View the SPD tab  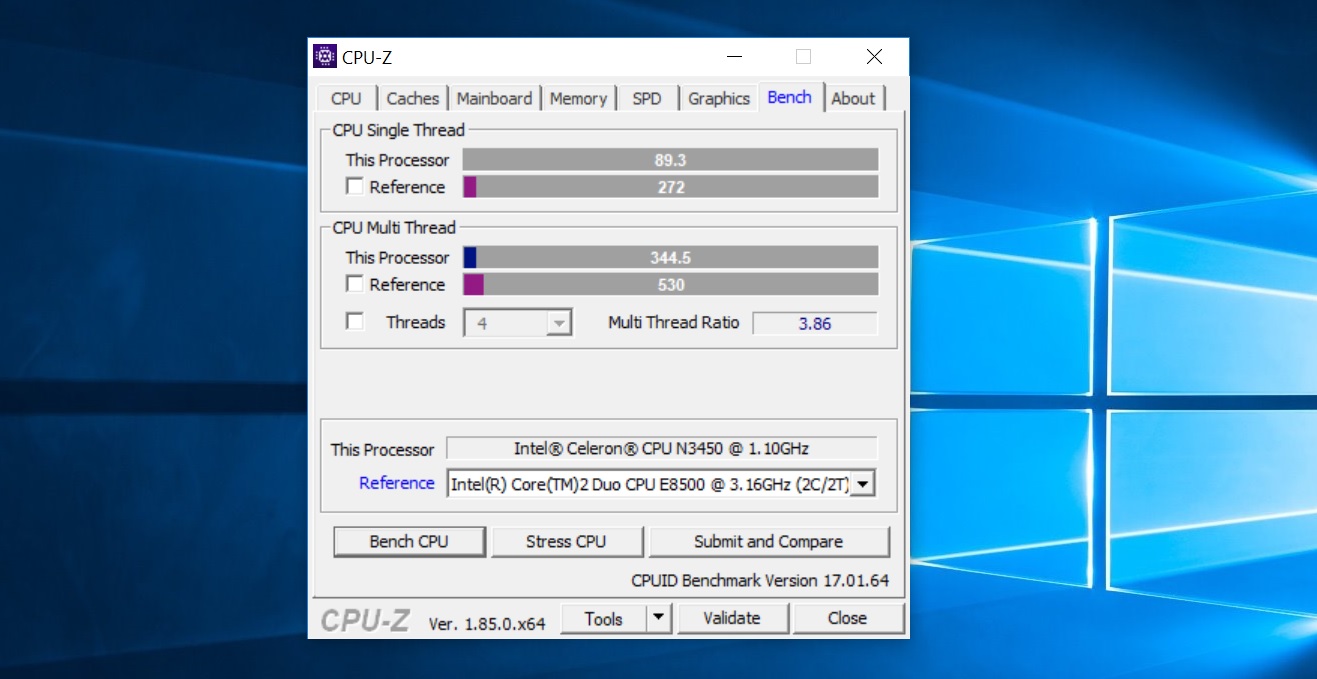coord(647,98)
